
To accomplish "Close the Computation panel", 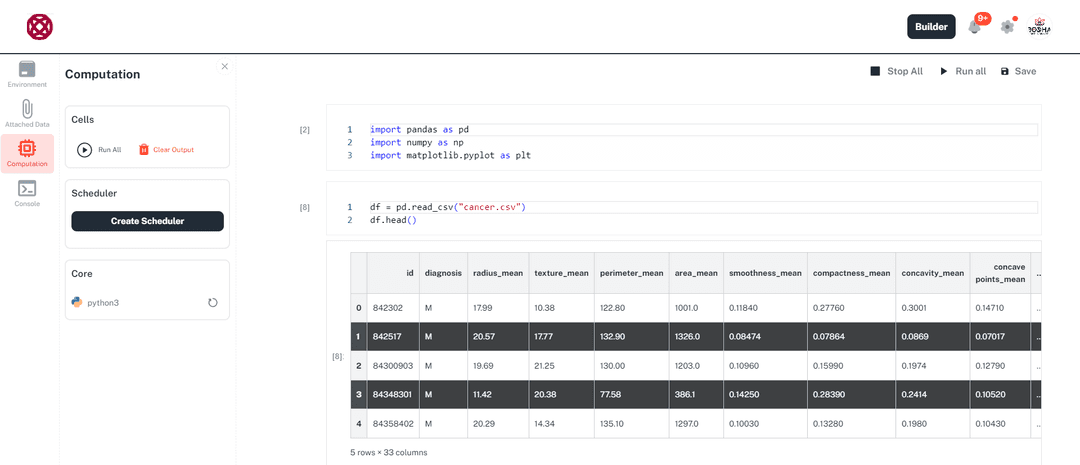I will 224,67.
